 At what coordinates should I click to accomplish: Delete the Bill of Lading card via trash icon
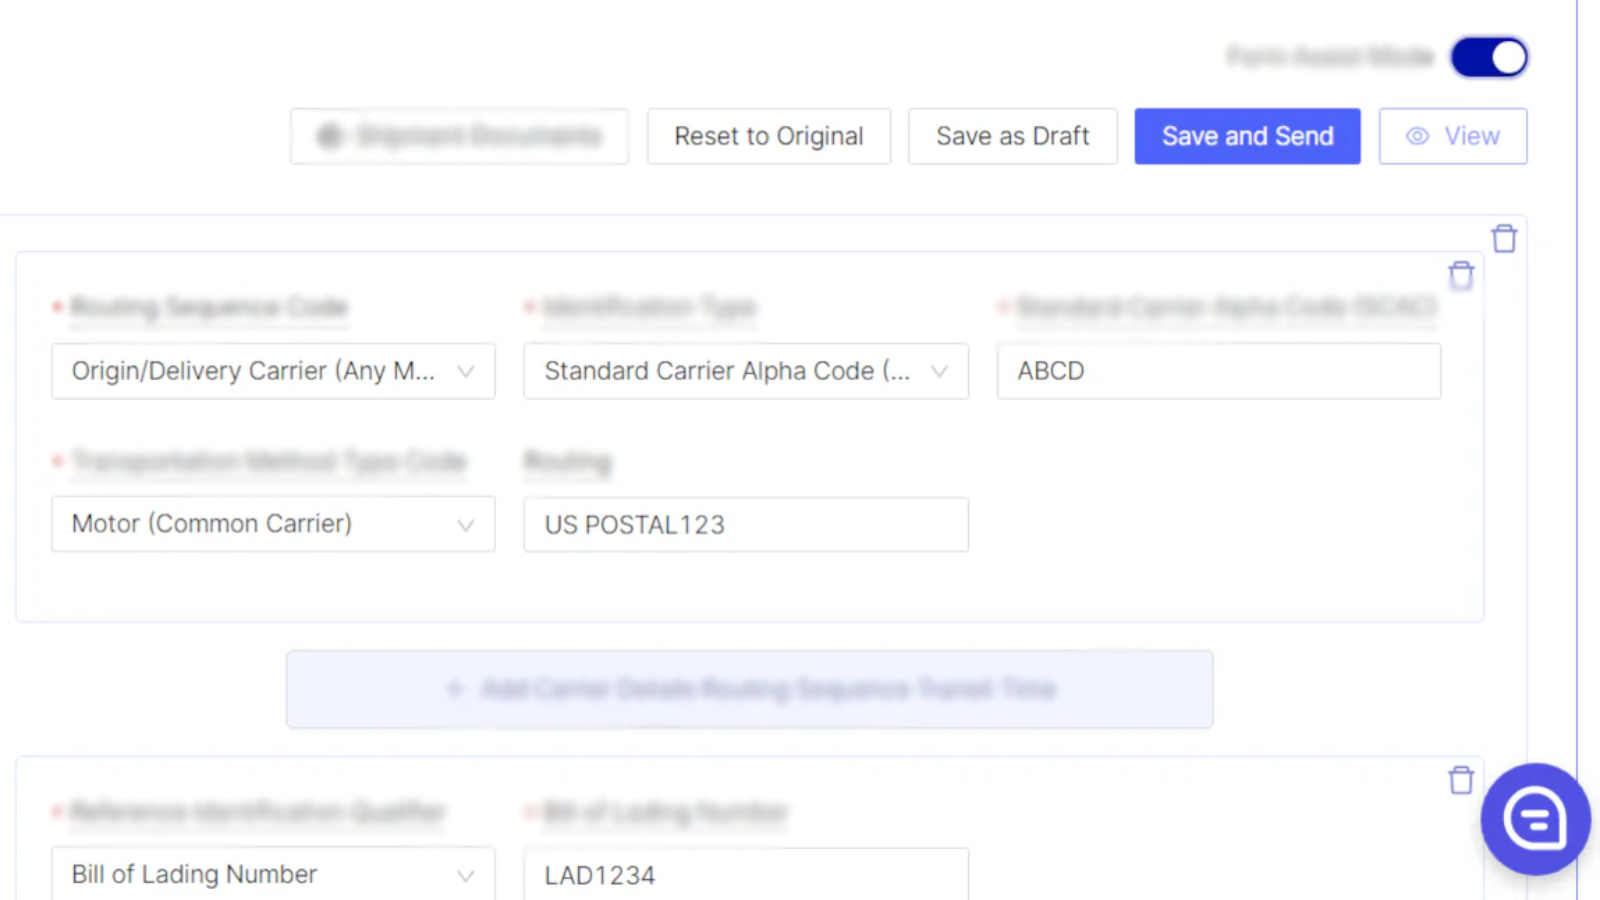pyautogui.click(x=1461, y=780)
